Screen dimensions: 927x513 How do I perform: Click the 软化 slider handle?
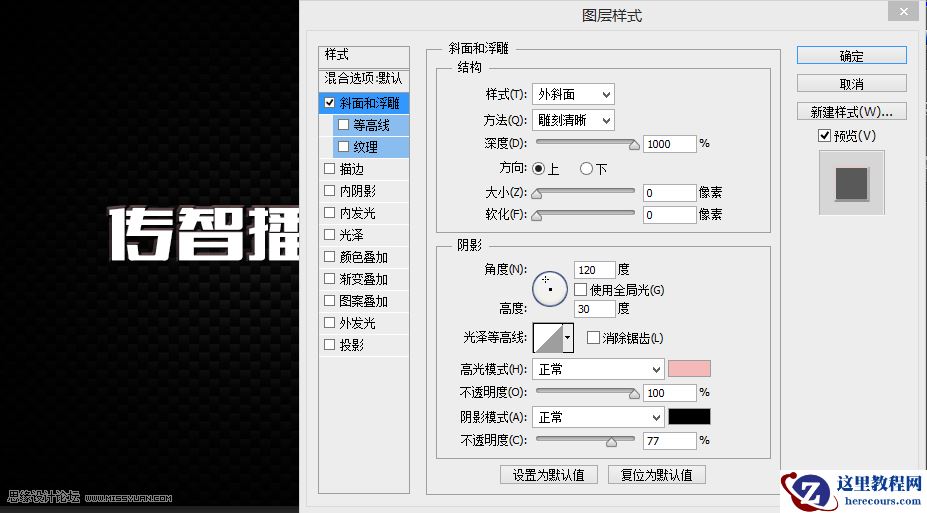click(537, 216)
